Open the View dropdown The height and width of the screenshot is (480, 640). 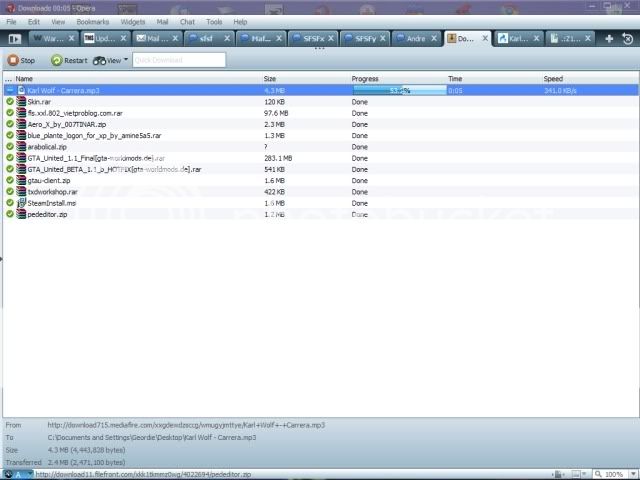tap(110, 60)
